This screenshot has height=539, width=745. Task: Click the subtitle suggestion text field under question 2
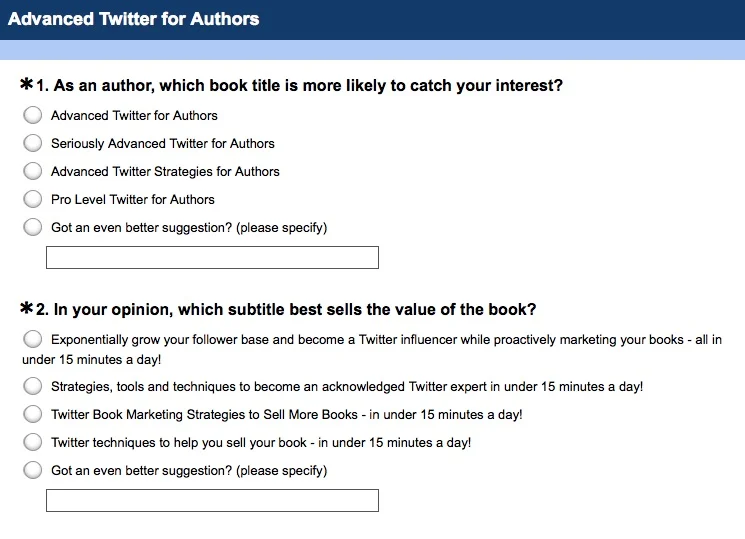pyautogui.click(x=212, y=500)
